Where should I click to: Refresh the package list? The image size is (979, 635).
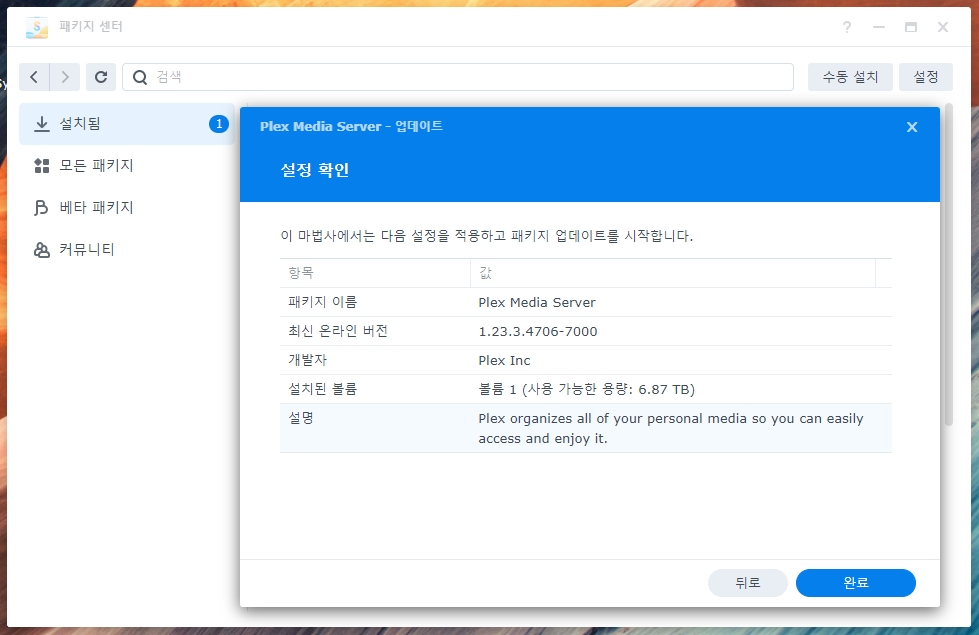point(101,77)
